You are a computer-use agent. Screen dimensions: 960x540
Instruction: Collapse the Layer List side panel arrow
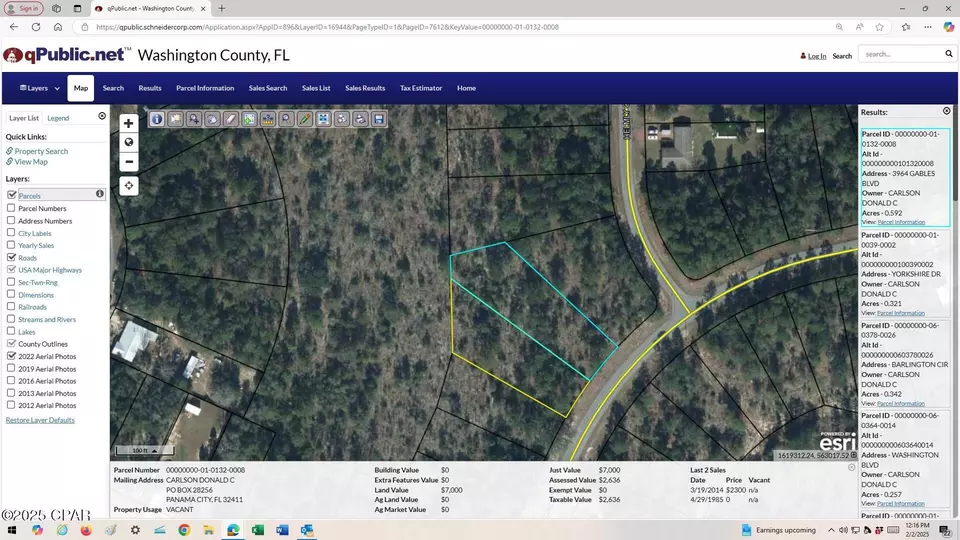[102, 116]
